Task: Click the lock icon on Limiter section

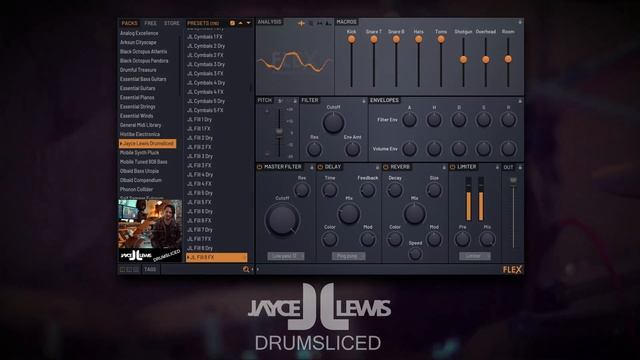Action: click(497, 167)
